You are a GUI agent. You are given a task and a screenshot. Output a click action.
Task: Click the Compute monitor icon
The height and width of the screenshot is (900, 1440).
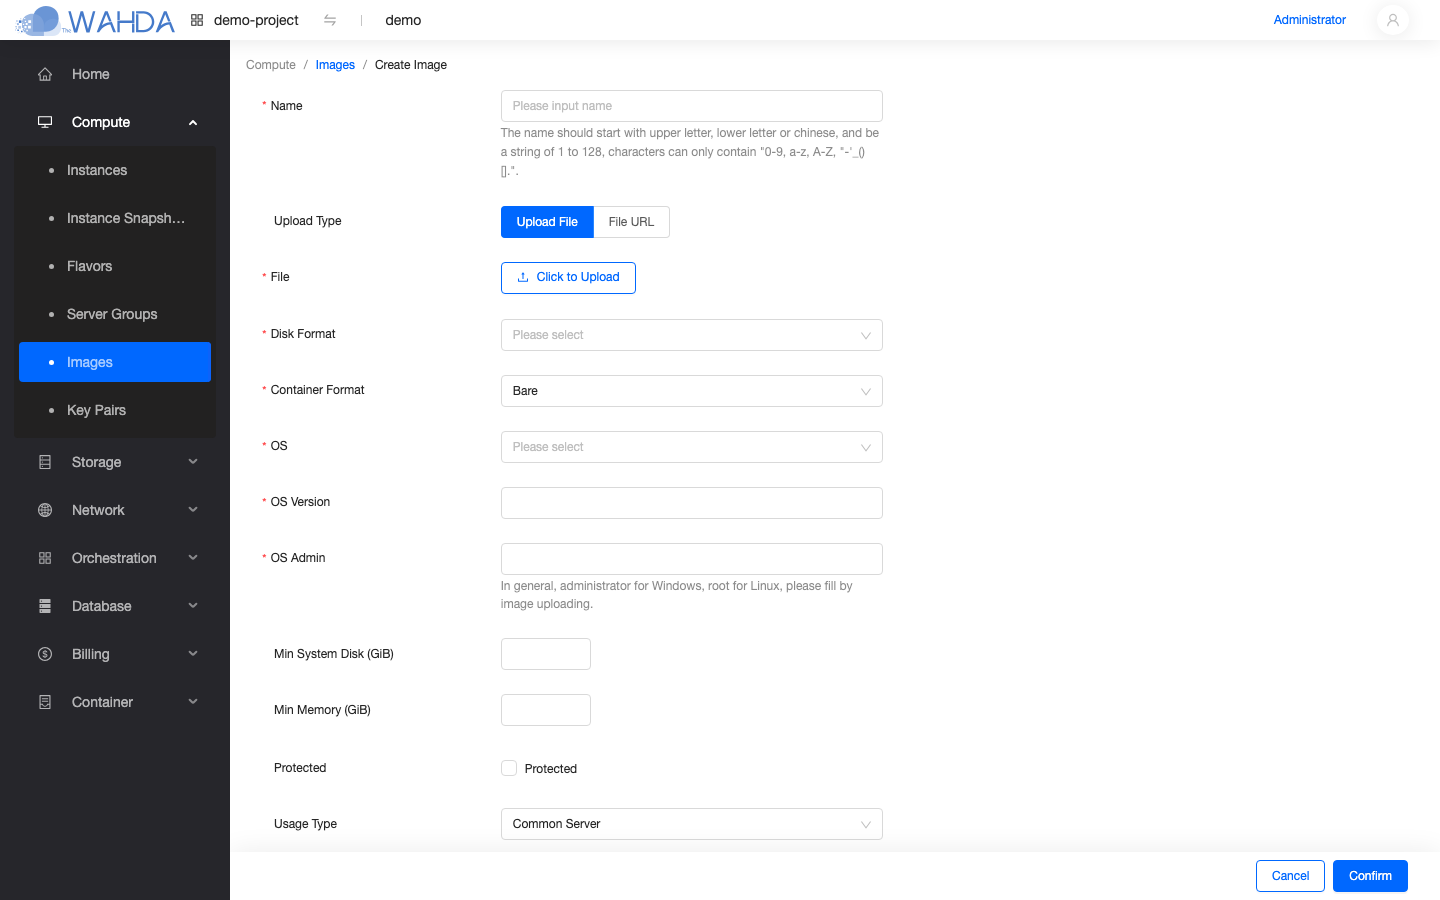tap(45, 122)
